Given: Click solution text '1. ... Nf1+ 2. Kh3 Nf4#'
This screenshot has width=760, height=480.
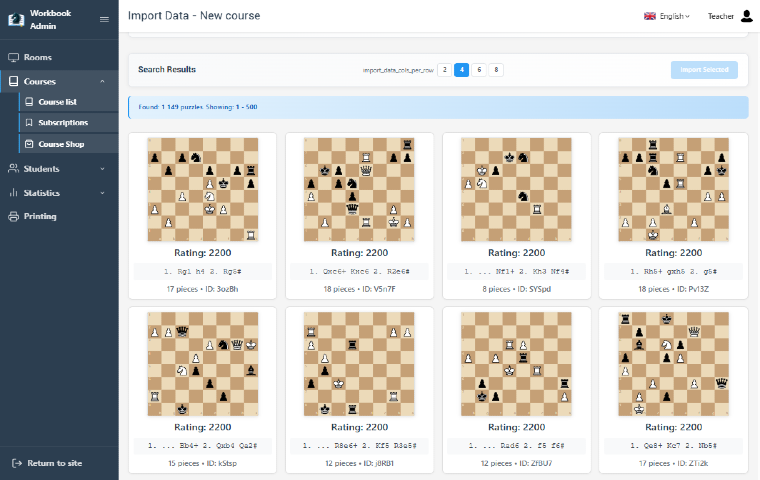Looking at the screenshot, I should pos(516,272).
